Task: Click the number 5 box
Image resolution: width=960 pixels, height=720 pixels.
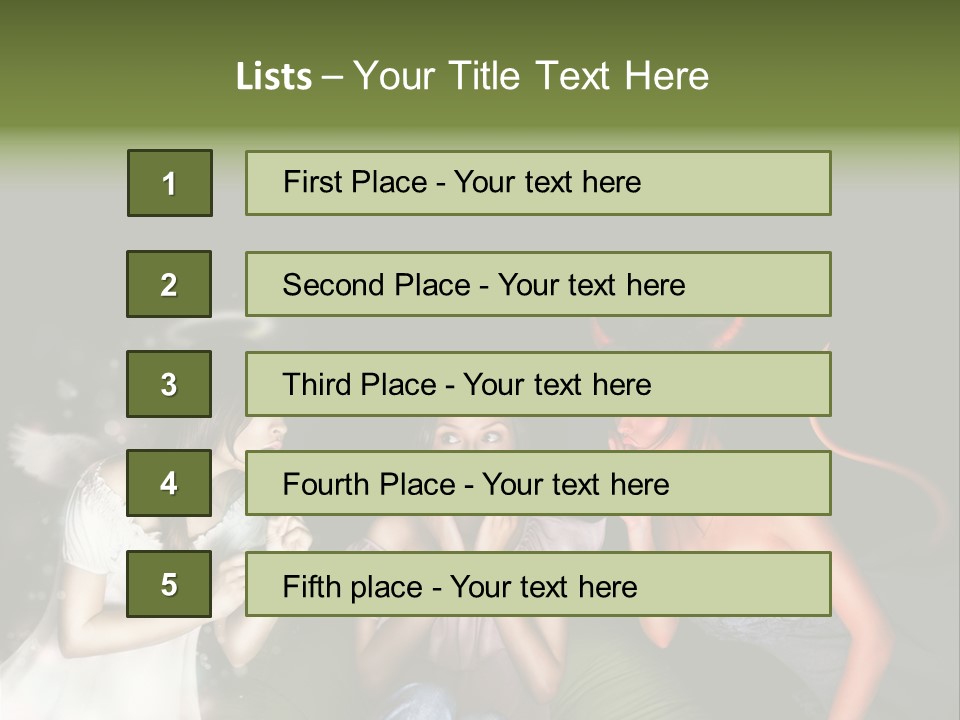Action: [x=169, y=584]
